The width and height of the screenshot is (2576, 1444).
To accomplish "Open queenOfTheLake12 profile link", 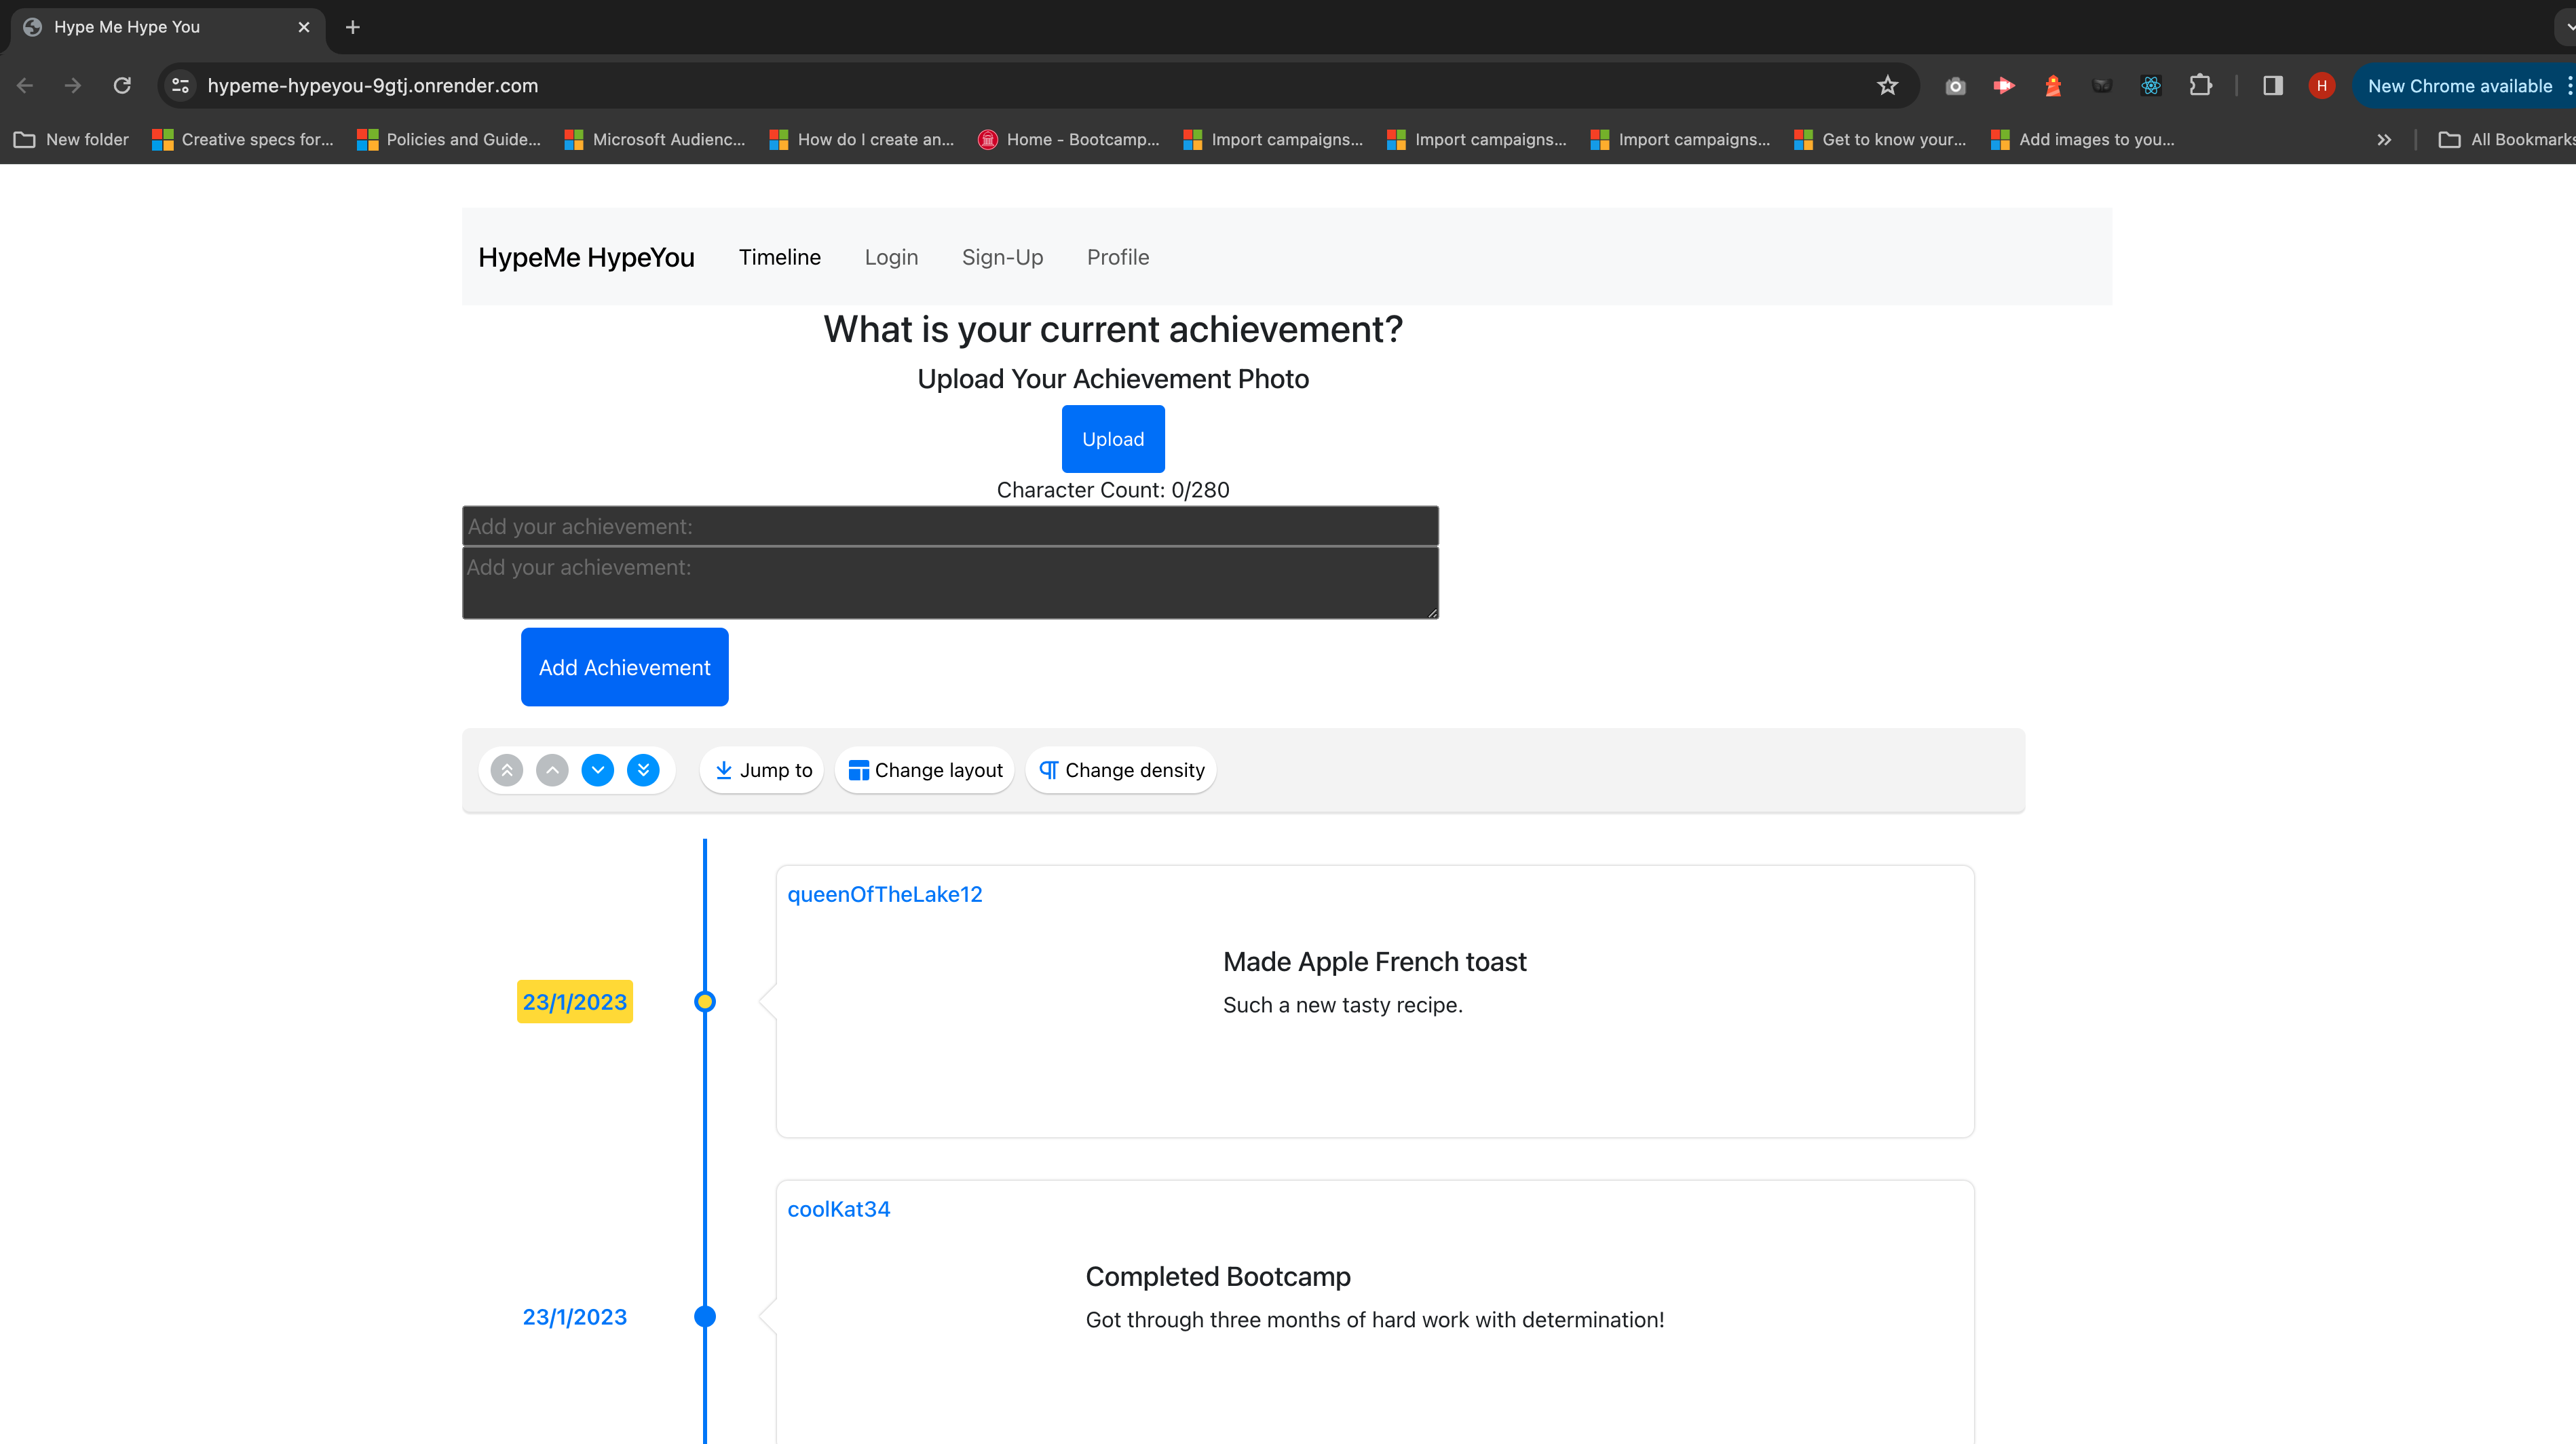I will pyautogui.click(x=884, y=894).
